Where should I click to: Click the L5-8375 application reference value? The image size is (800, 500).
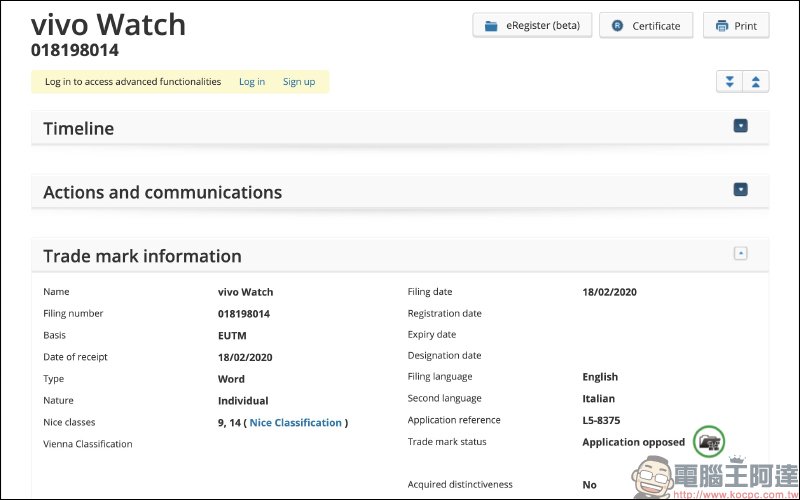click(x=602, y=420)
